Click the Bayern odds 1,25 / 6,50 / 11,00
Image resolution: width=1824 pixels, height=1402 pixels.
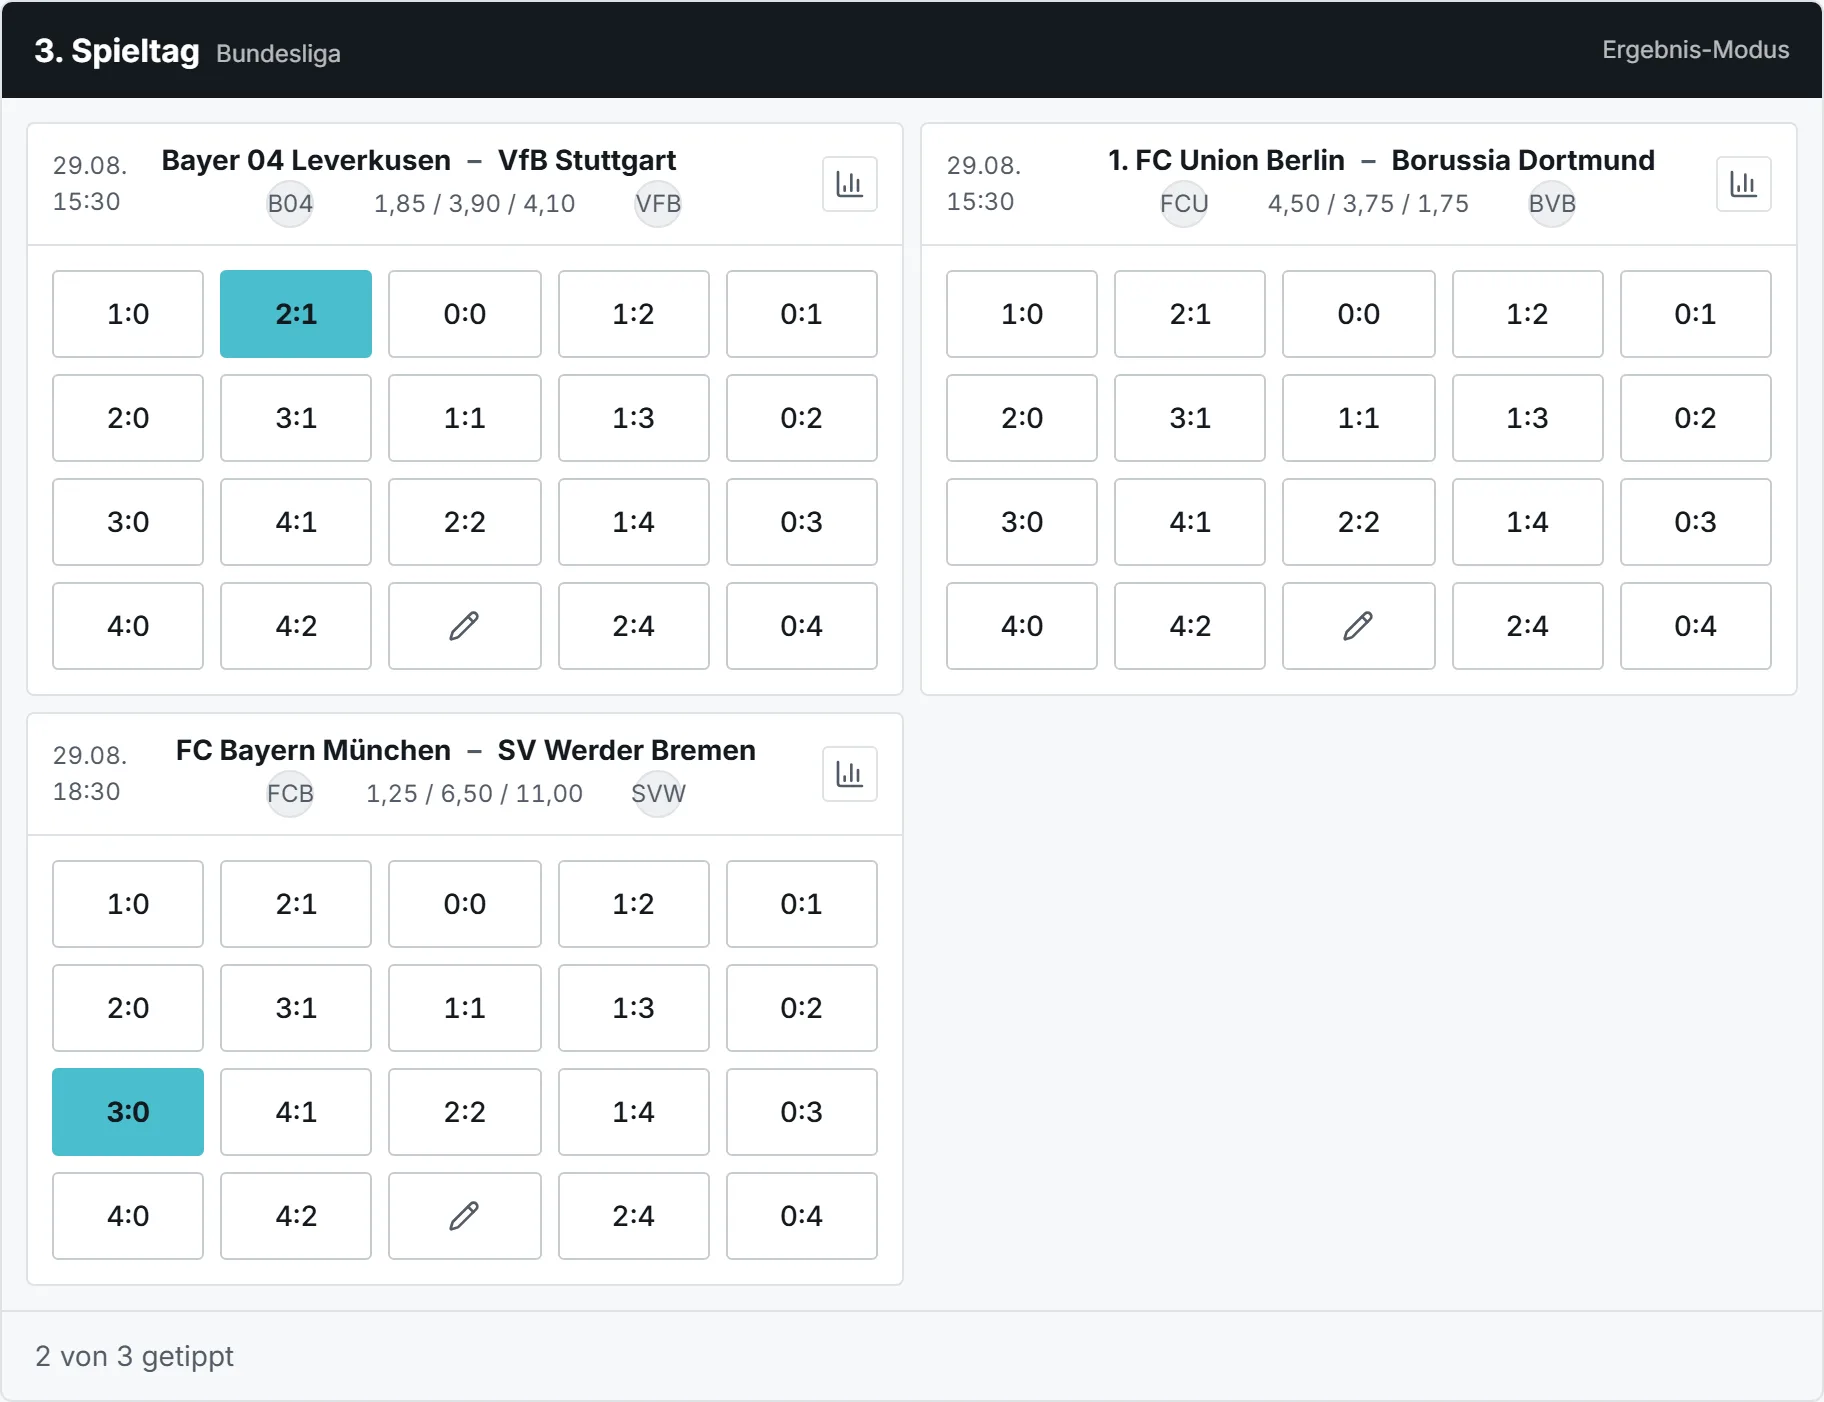click(x=474, y=794)
